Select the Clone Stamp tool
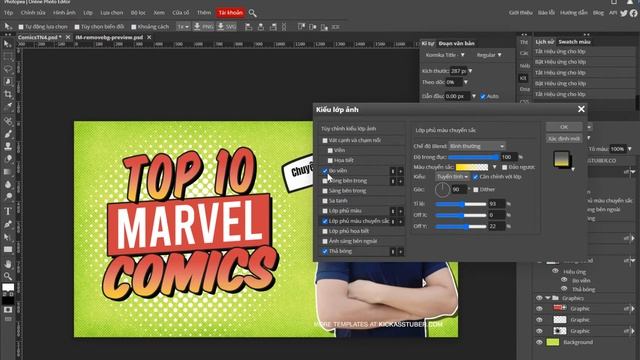Screen dimensions: 640x360 coord(8,146)
